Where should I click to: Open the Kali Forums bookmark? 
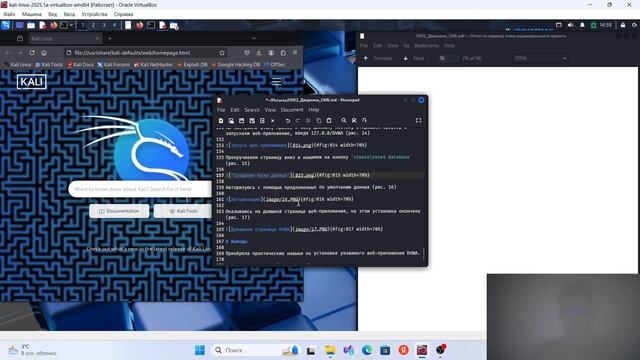[113, 64]
